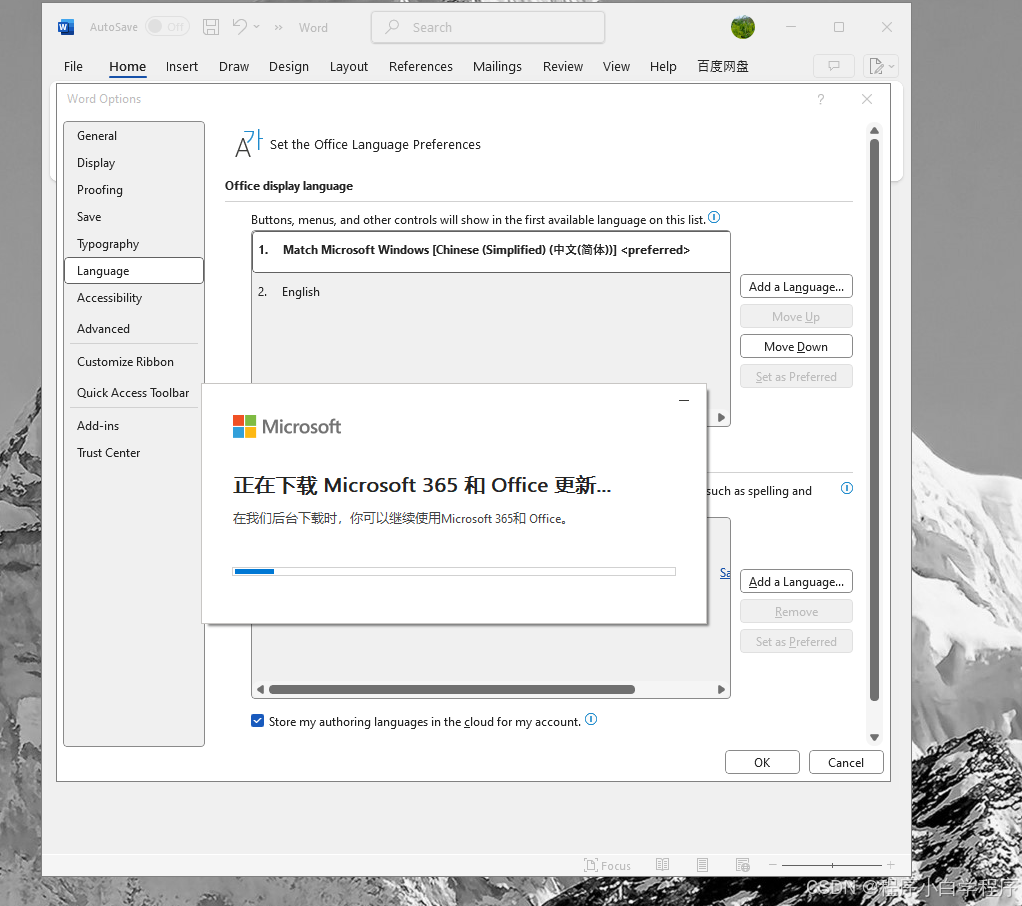Click the Save disk icon
Viewport: 1022px width, 906px height.
point(211,27)
